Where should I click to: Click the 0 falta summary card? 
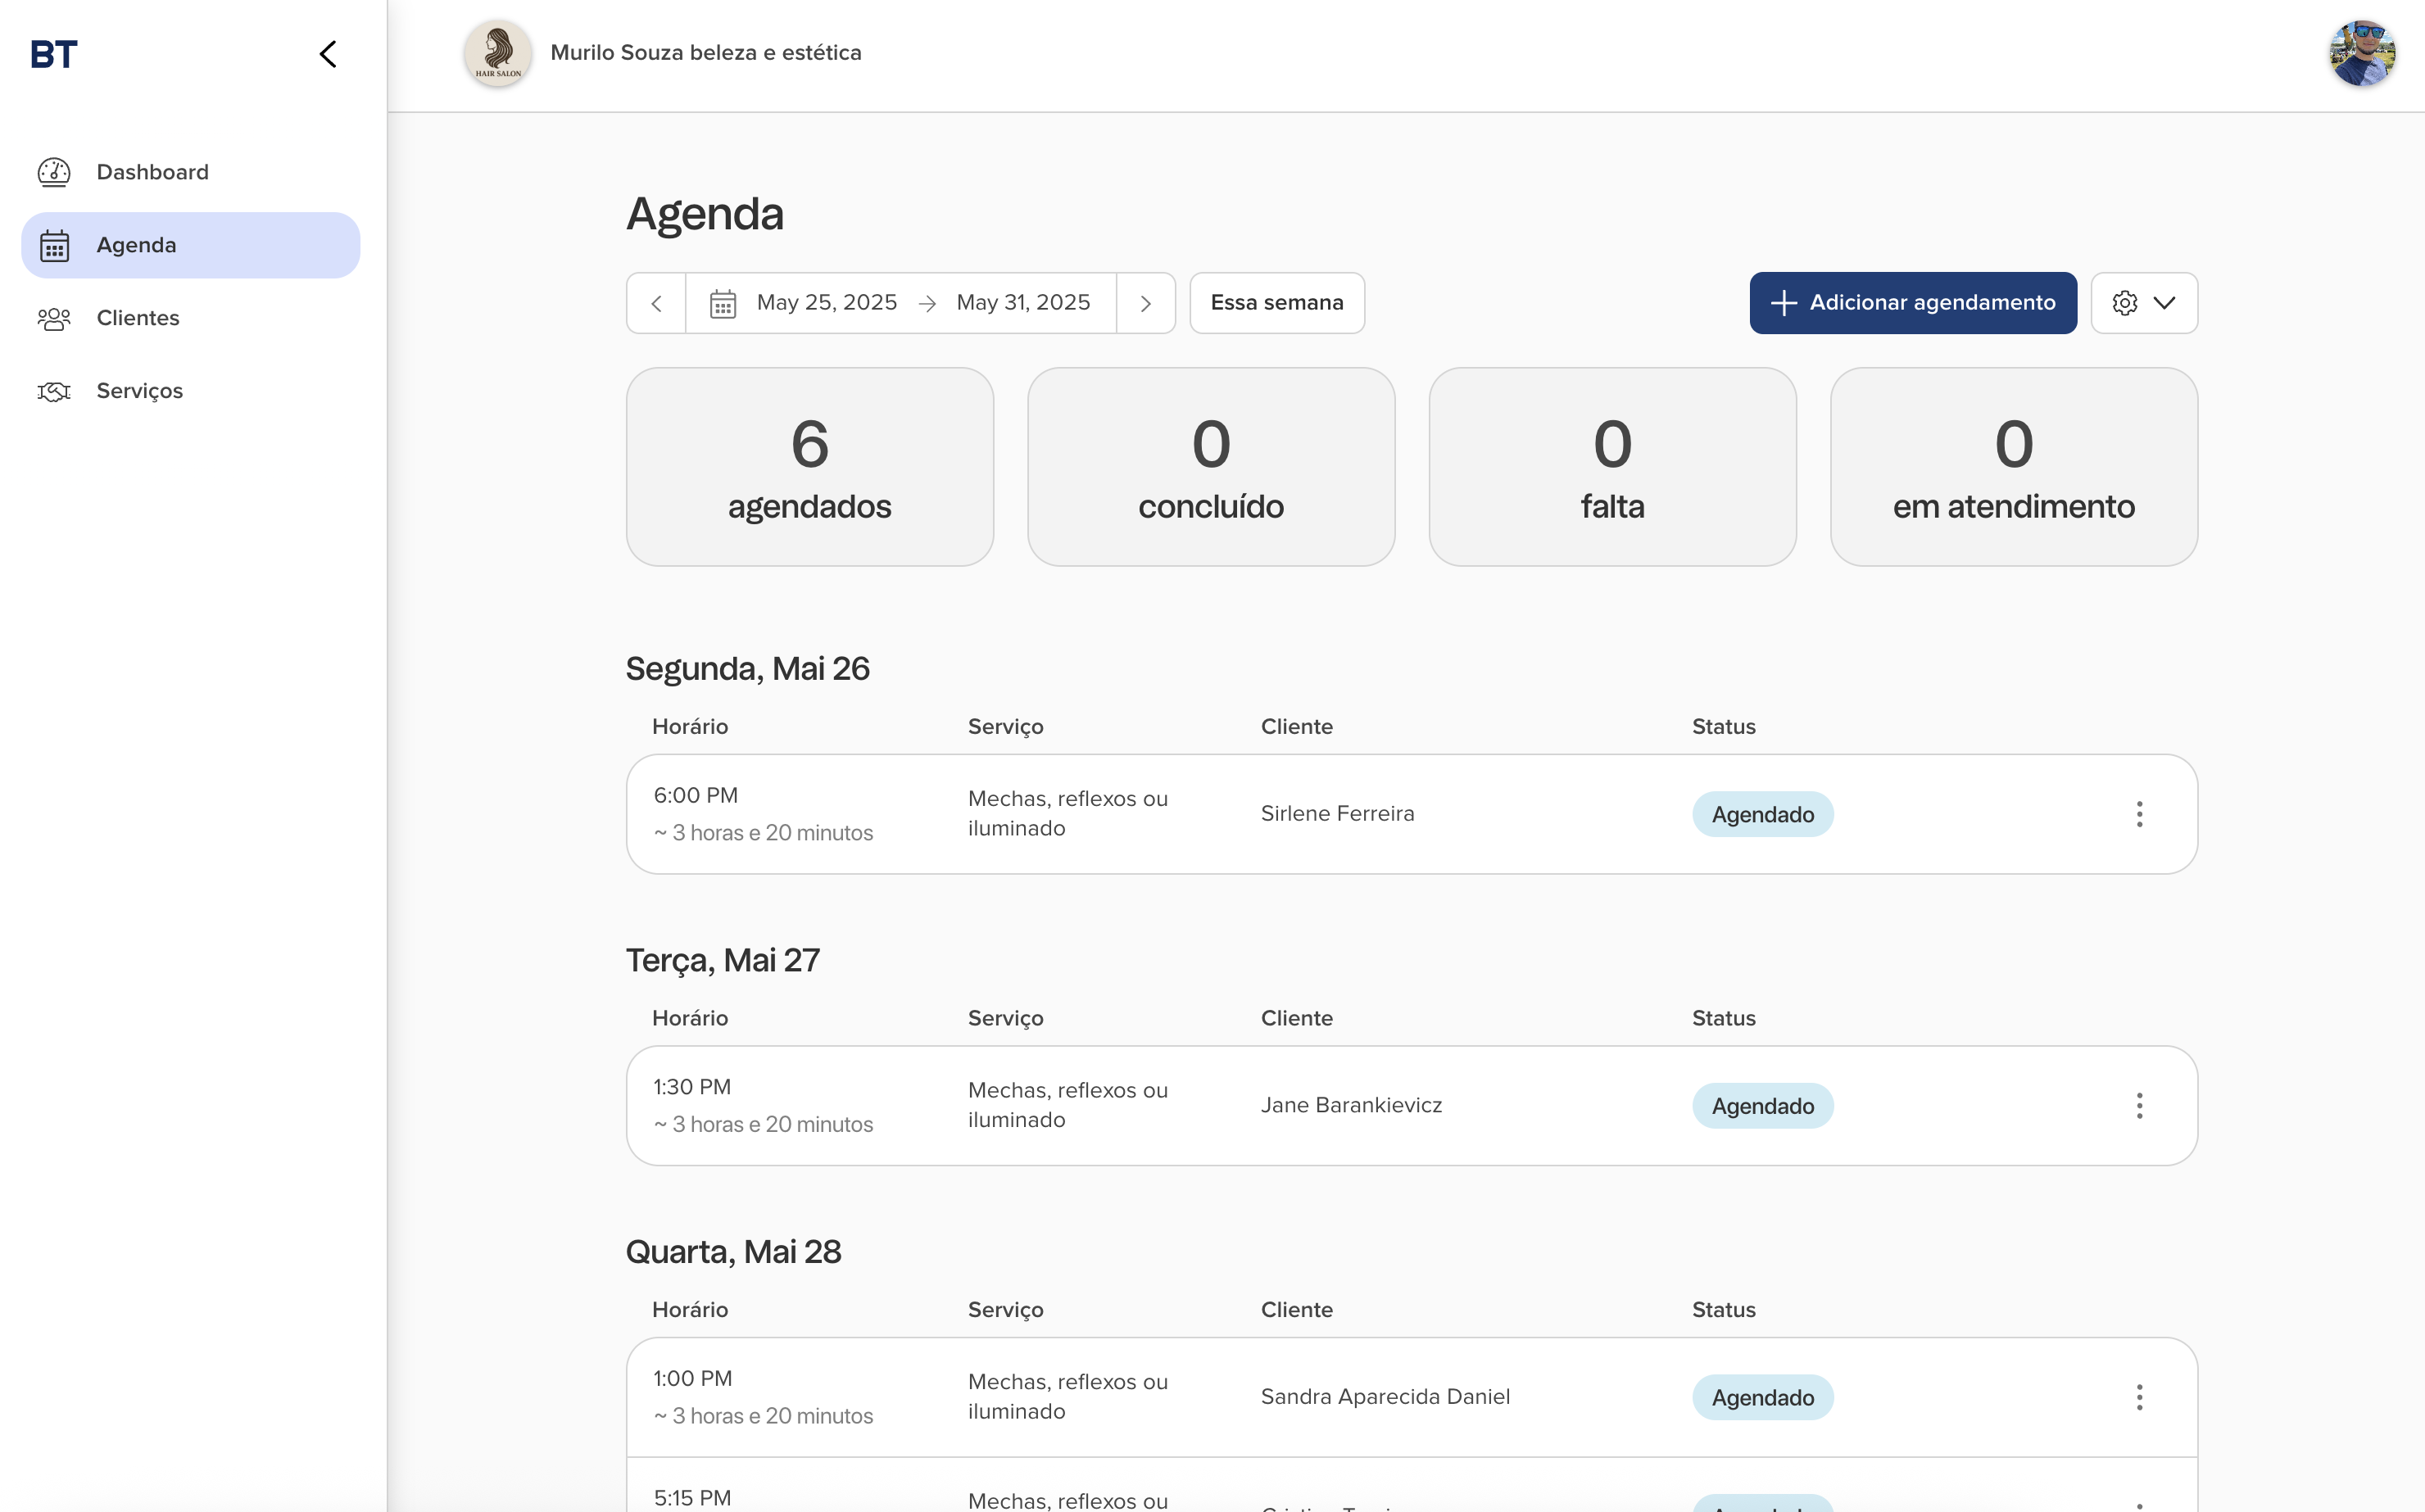tap(1612, 467)
